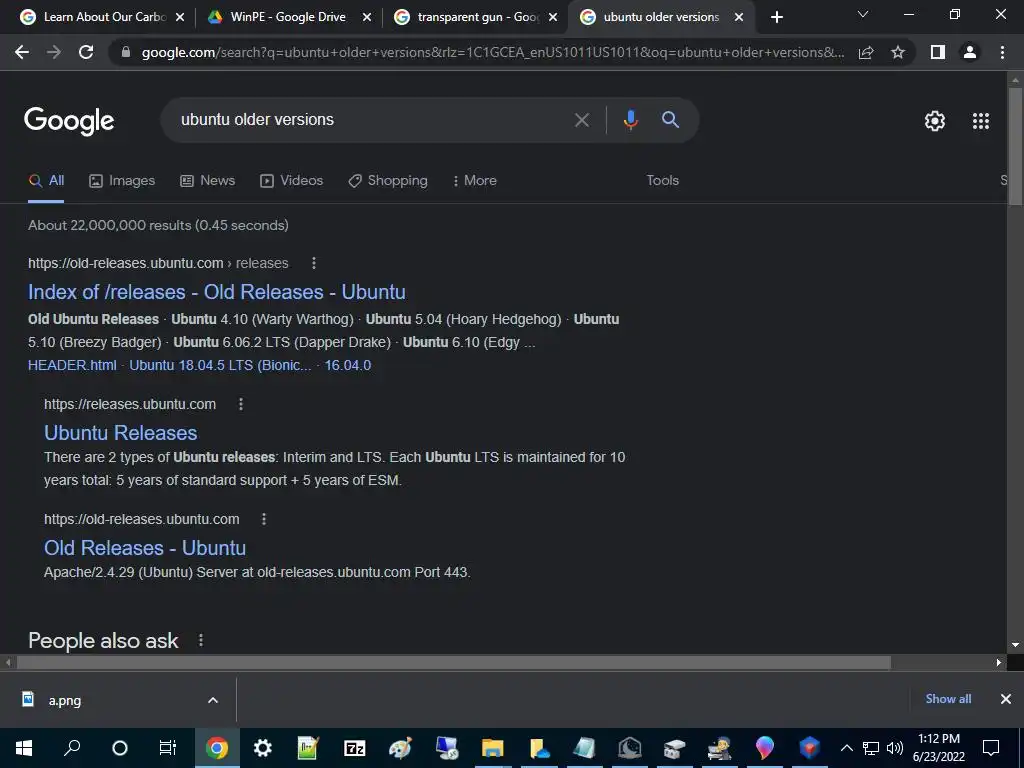Screen dimensions: 1024x768
Task: Select the Shopping search tab
Action: [x=388, y=180]
